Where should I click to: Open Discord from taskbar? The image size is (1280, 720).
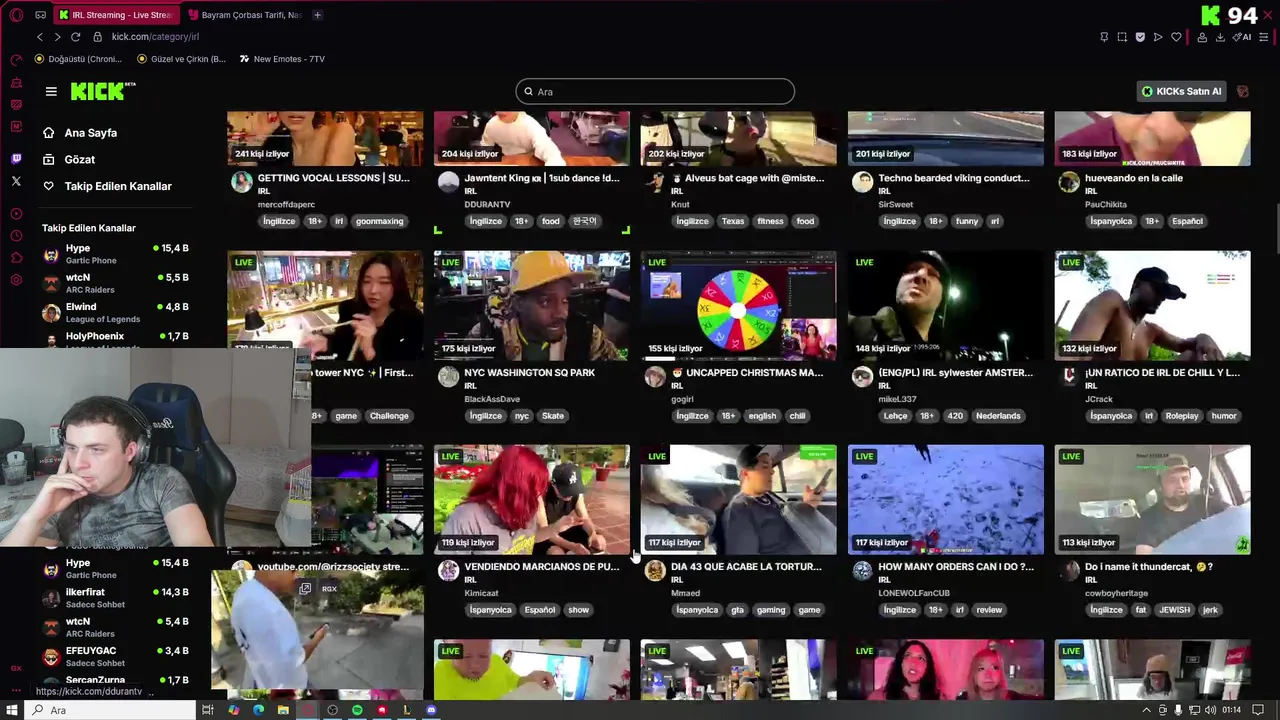[x=431, y=710]
